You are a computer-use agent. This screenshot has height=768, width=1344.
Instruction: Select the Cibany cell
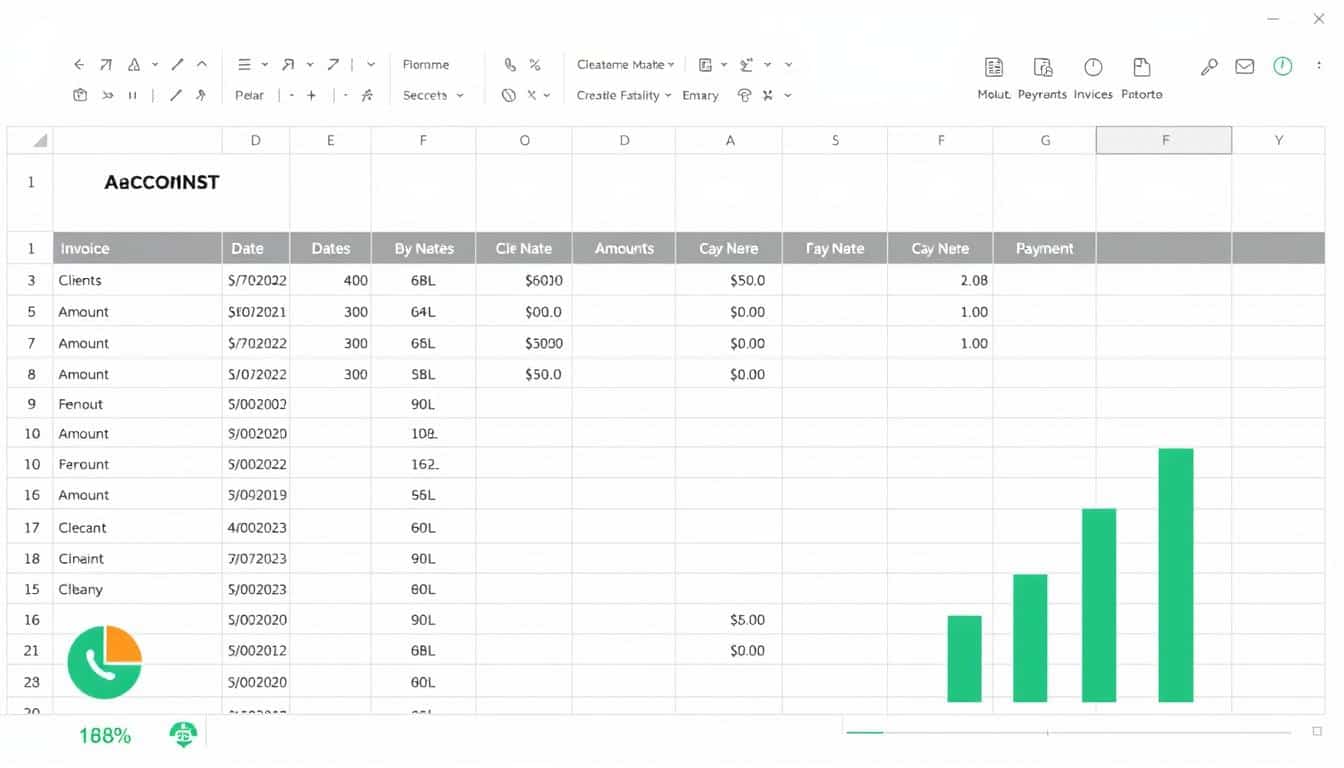[x=137, y=589]
